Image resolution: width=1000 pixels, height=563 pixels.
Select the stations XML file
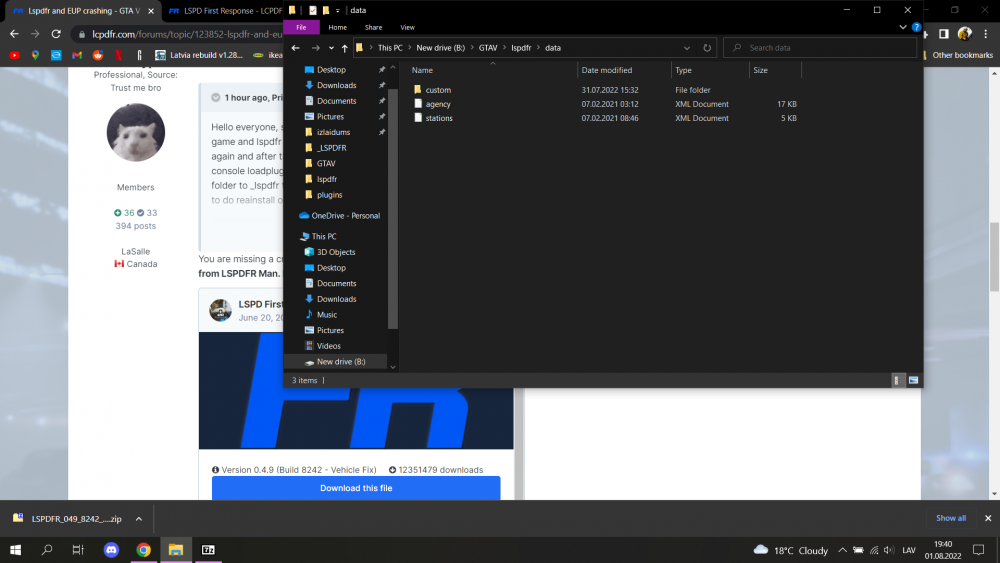(439, 118)
